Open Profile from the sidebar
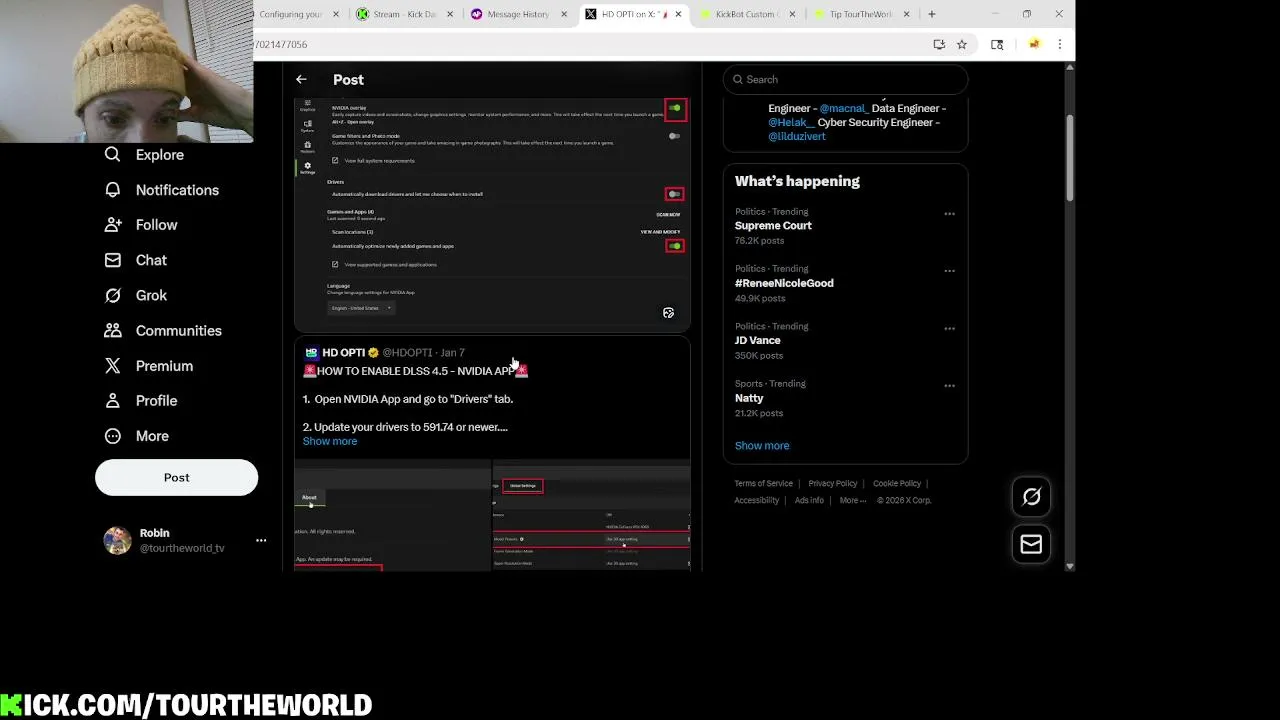This screenshot has width=1280, height=720. pyautogui.click(x=141, y=401)
